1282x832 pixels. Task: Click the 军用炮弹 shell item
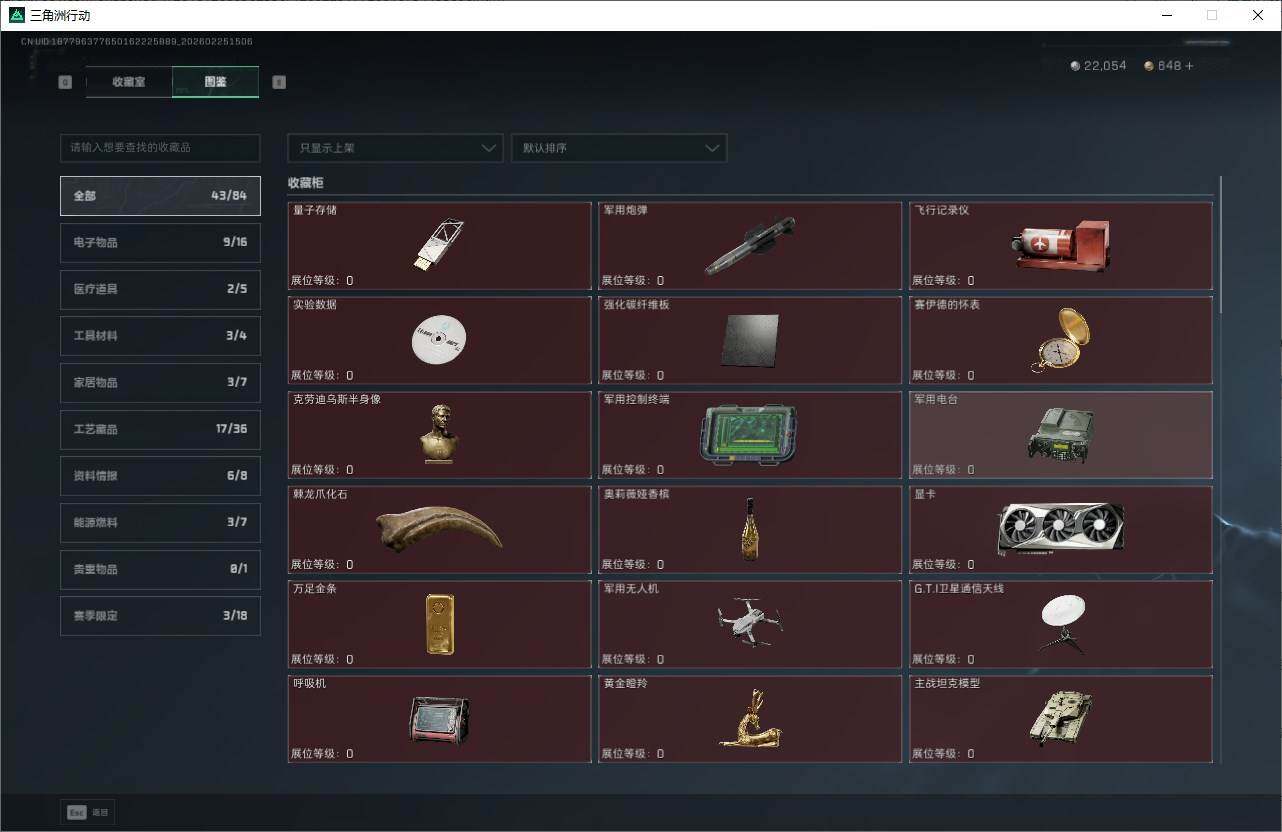750,246
